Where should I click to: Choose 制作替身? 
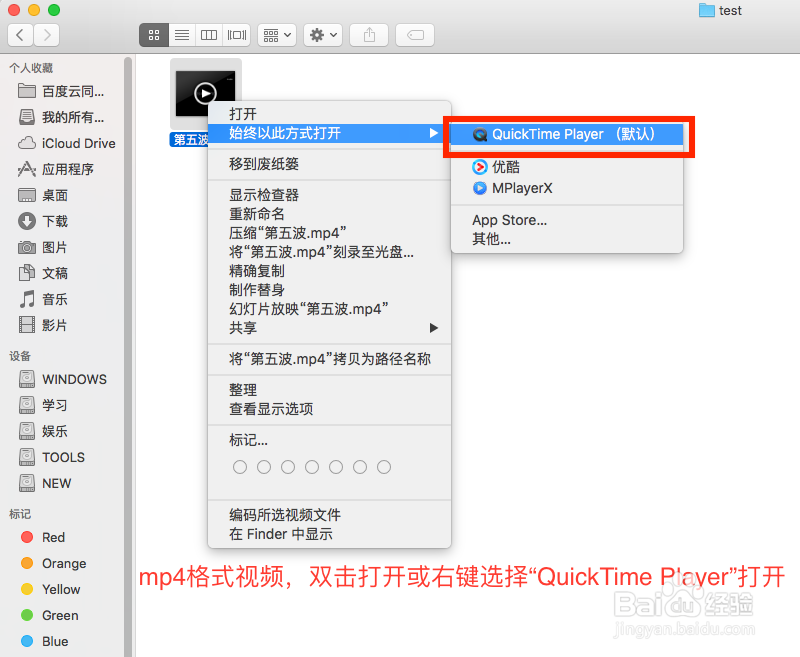(x=330, y=290)
